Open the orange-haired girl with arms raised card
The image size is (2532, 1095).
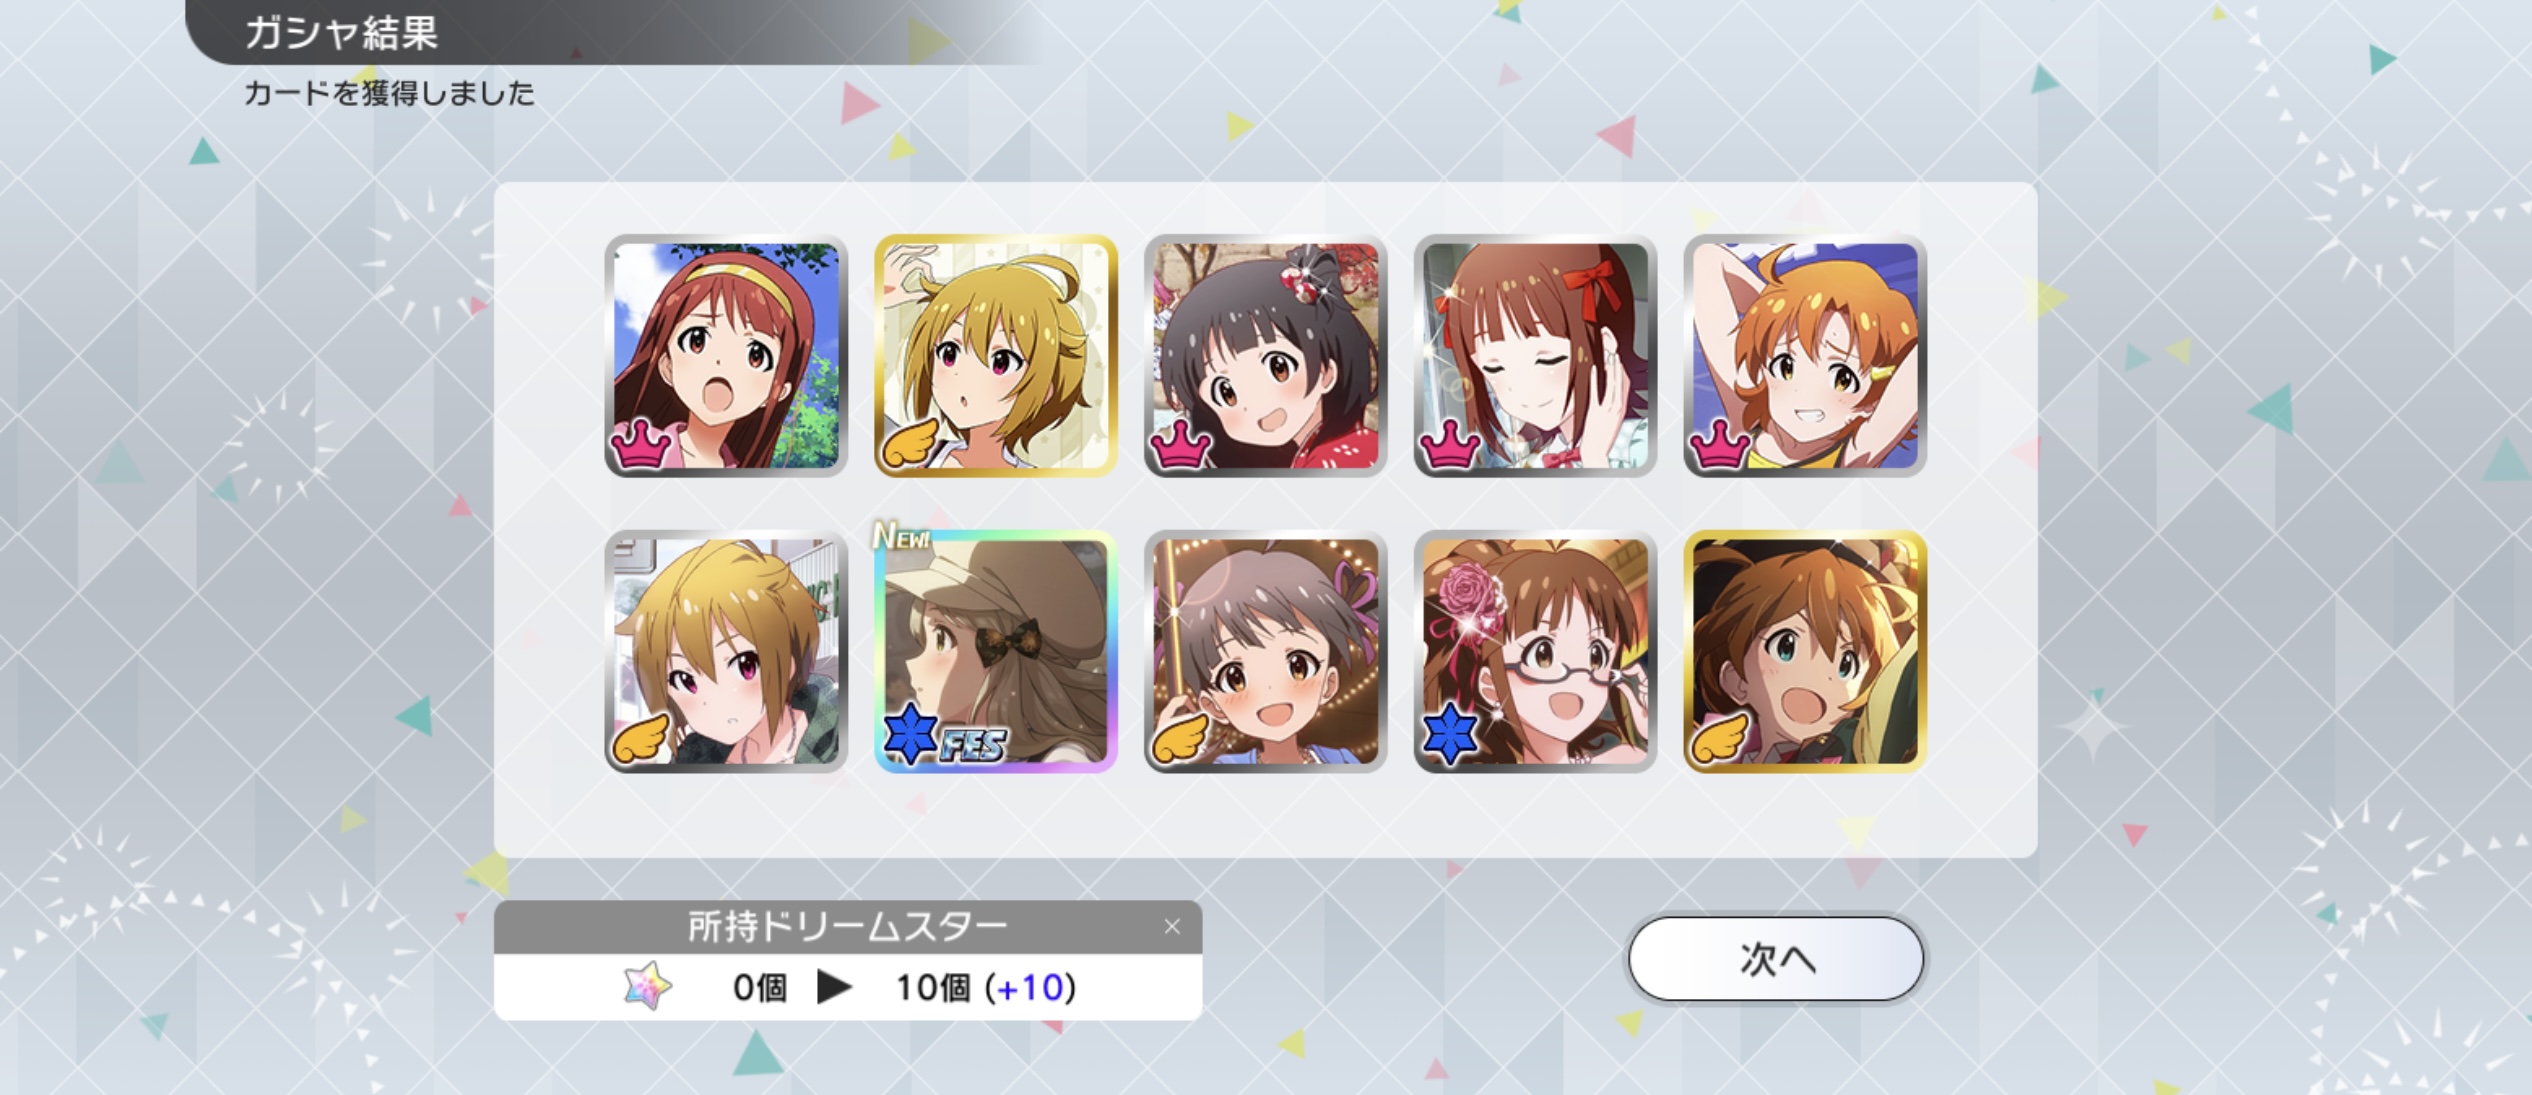1806,356
